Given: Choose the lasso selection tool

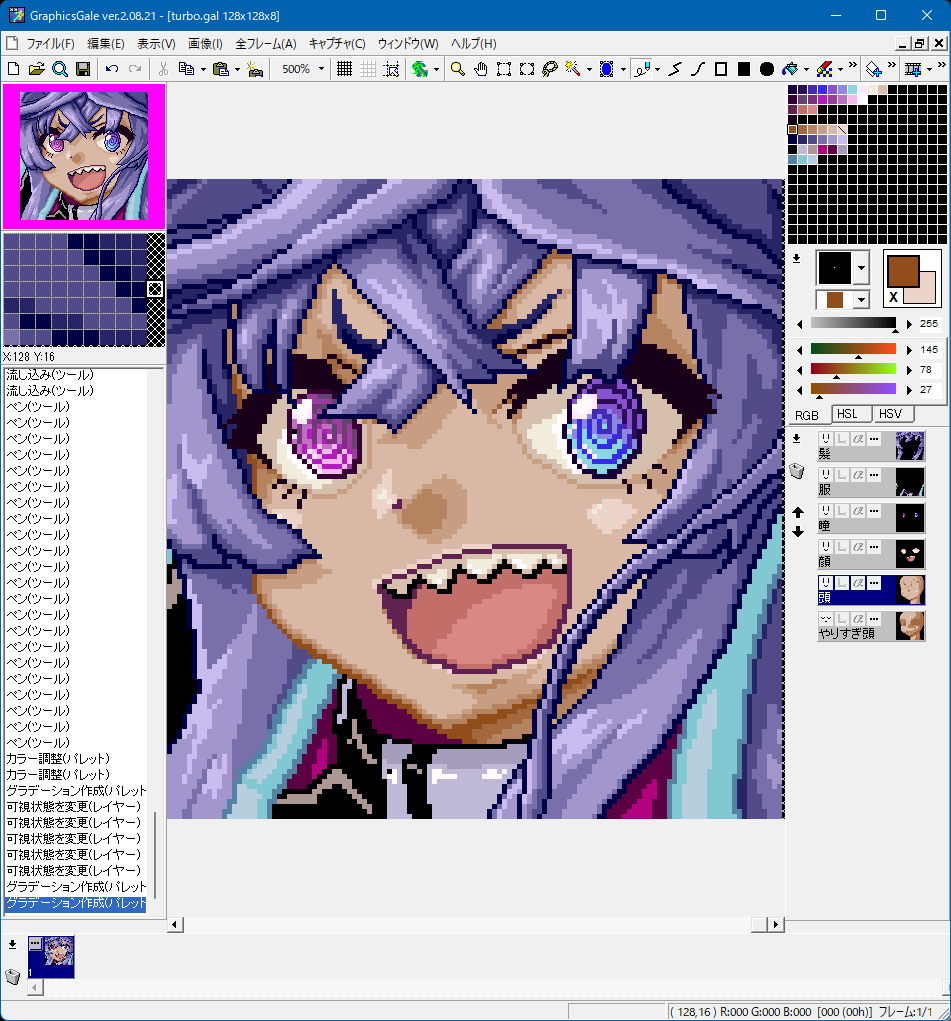Looking at the screenshot, I should pyautogui.click(x=549, y=69).
